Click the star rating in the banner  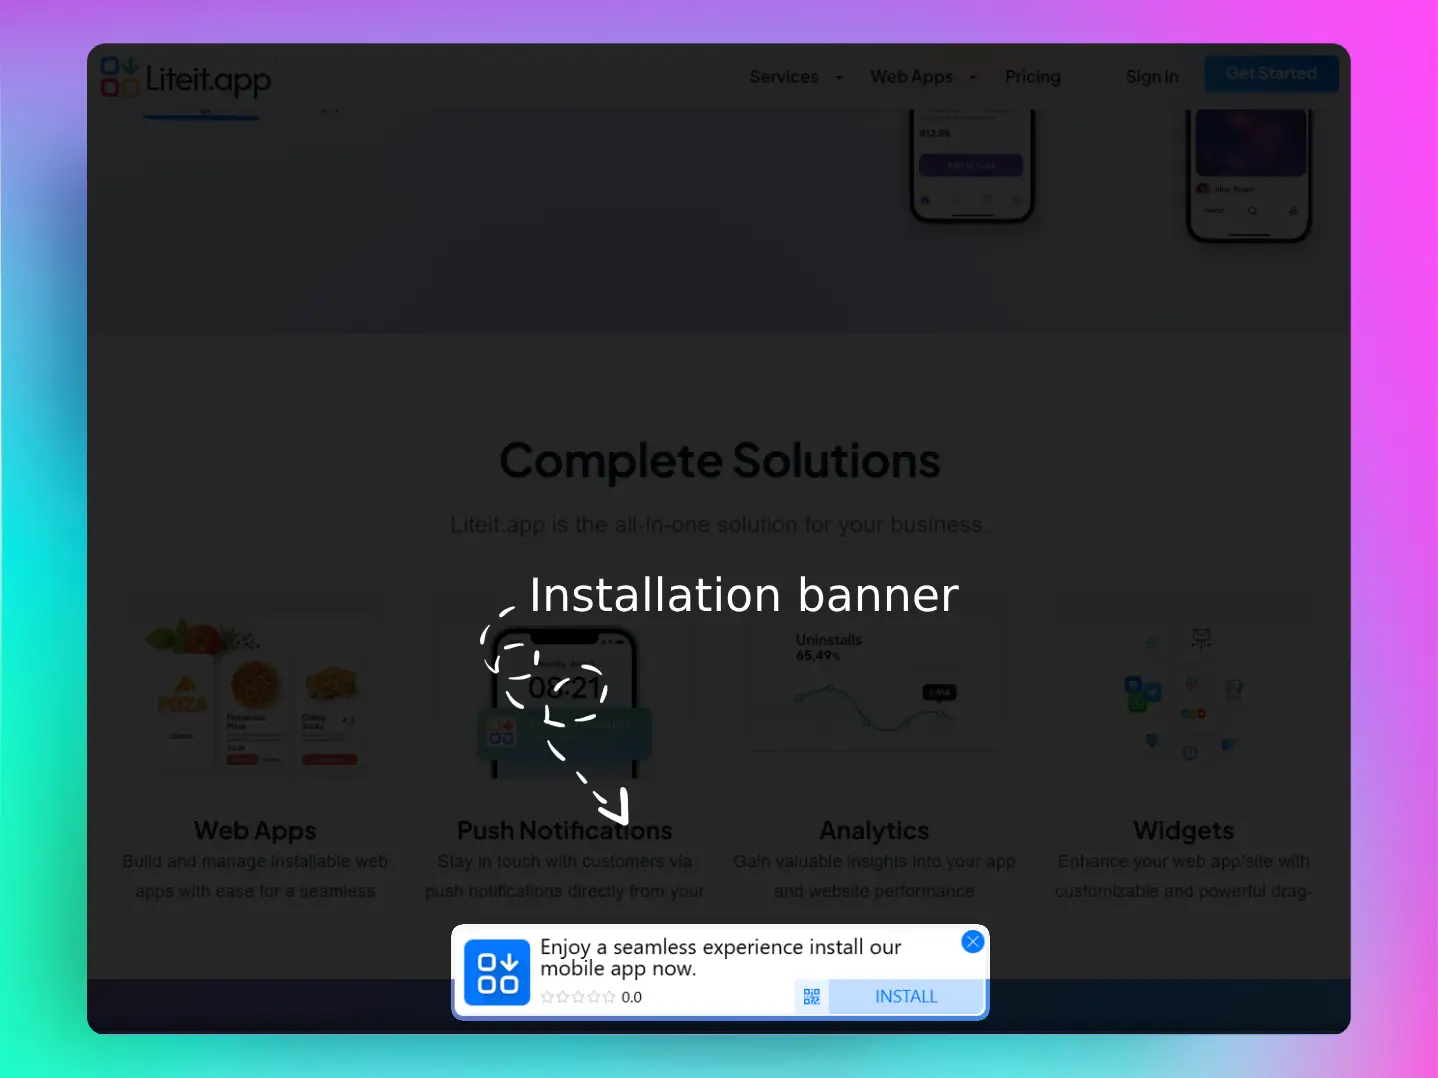[x=578, y=997]
